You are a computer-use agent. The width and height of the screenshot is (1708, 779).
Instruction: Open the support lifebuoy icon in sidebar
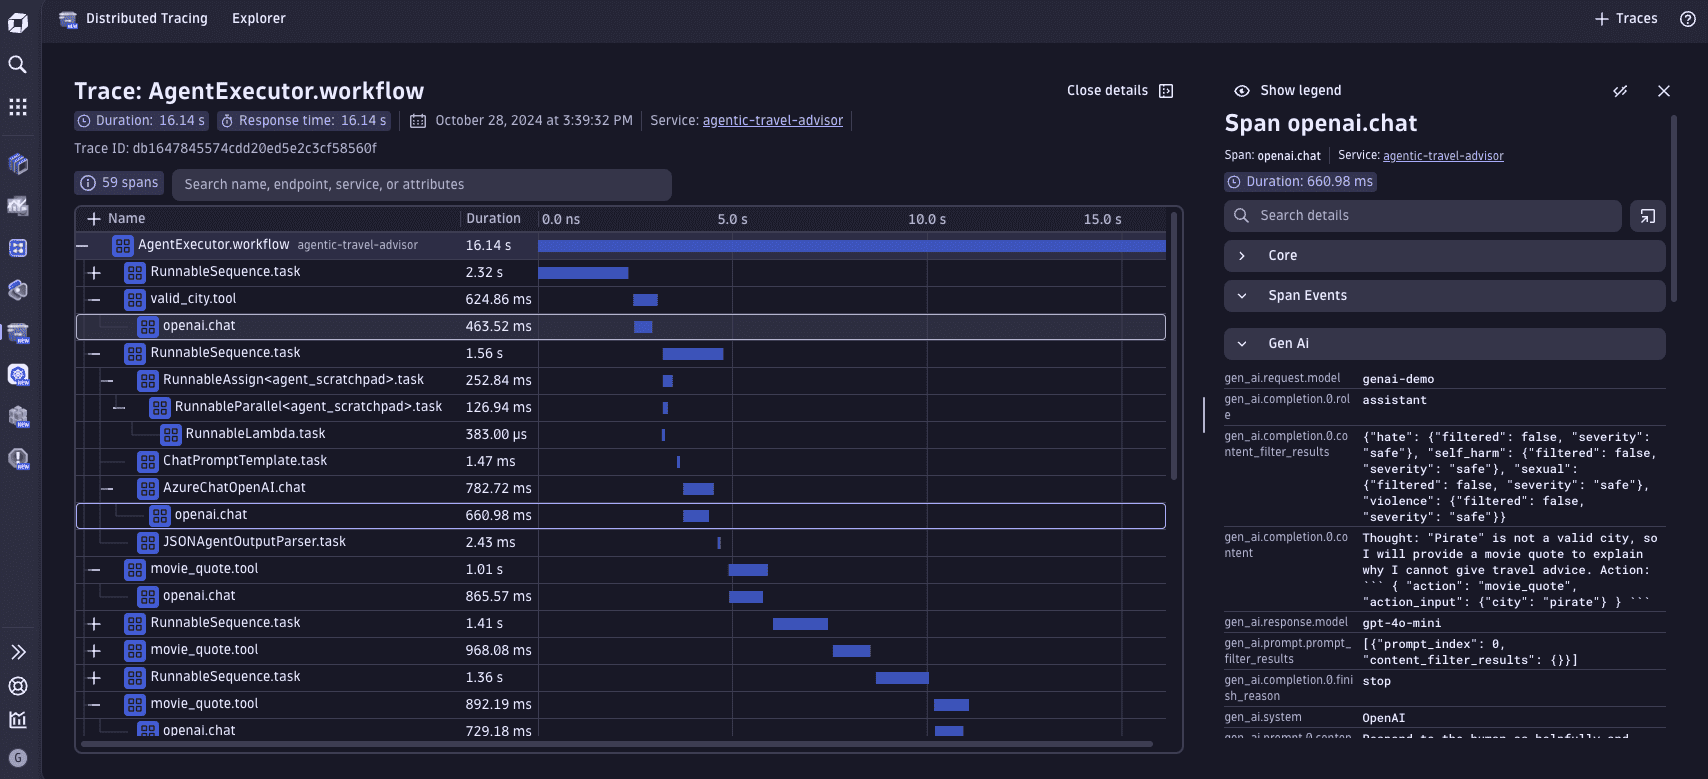pyautogui.click(x=17, y=686)
